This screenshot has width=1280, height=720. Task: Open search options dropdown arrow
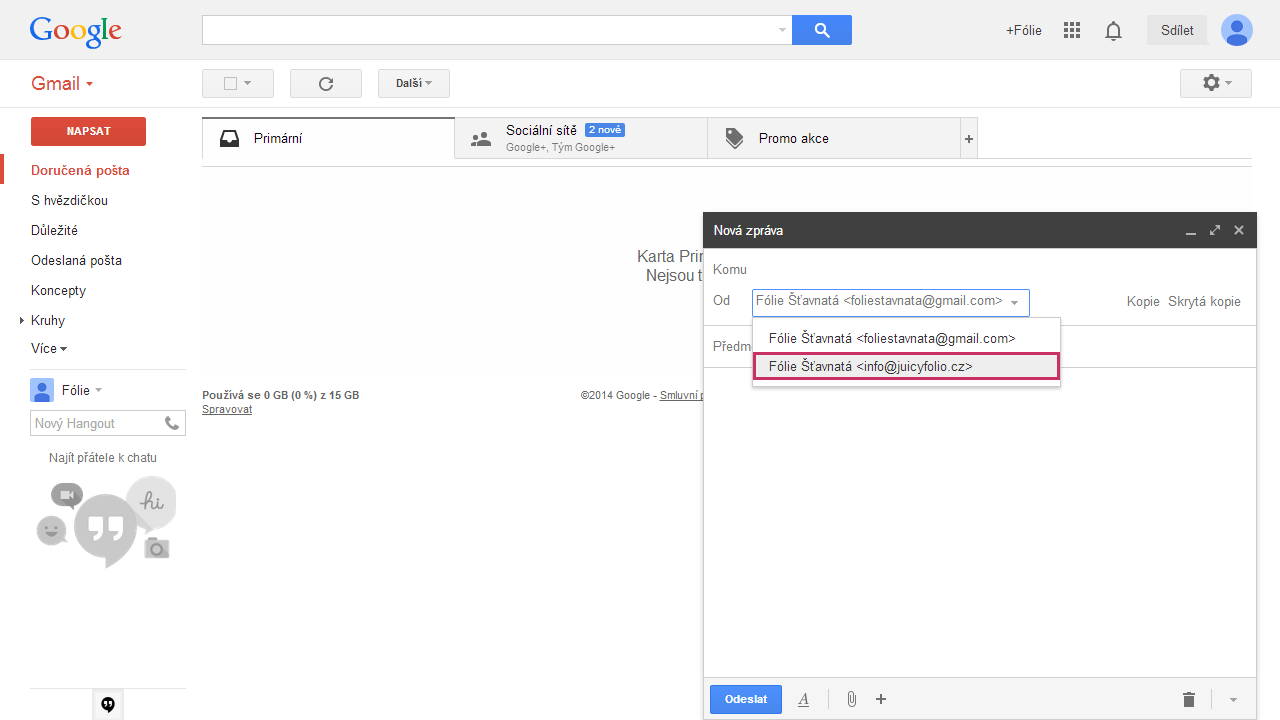click(x=782, y=30)
